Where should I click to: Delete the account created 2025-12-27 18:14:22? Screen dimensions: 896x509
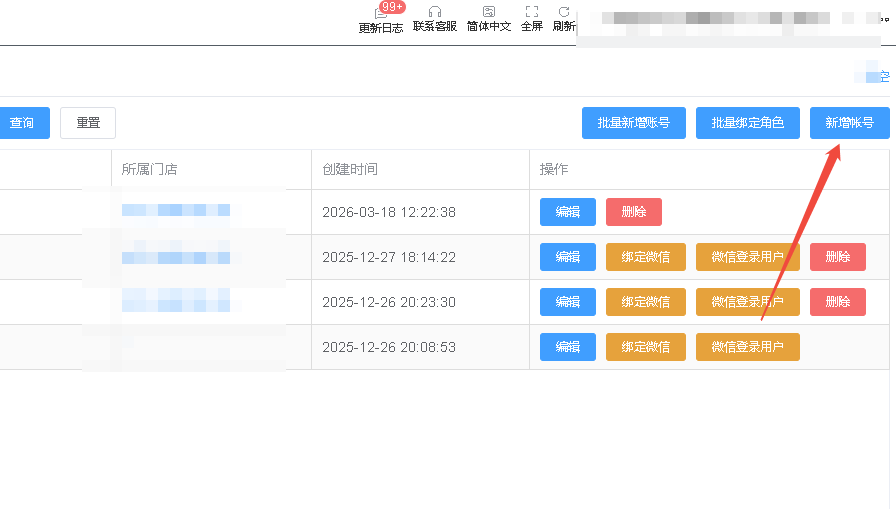837,257
